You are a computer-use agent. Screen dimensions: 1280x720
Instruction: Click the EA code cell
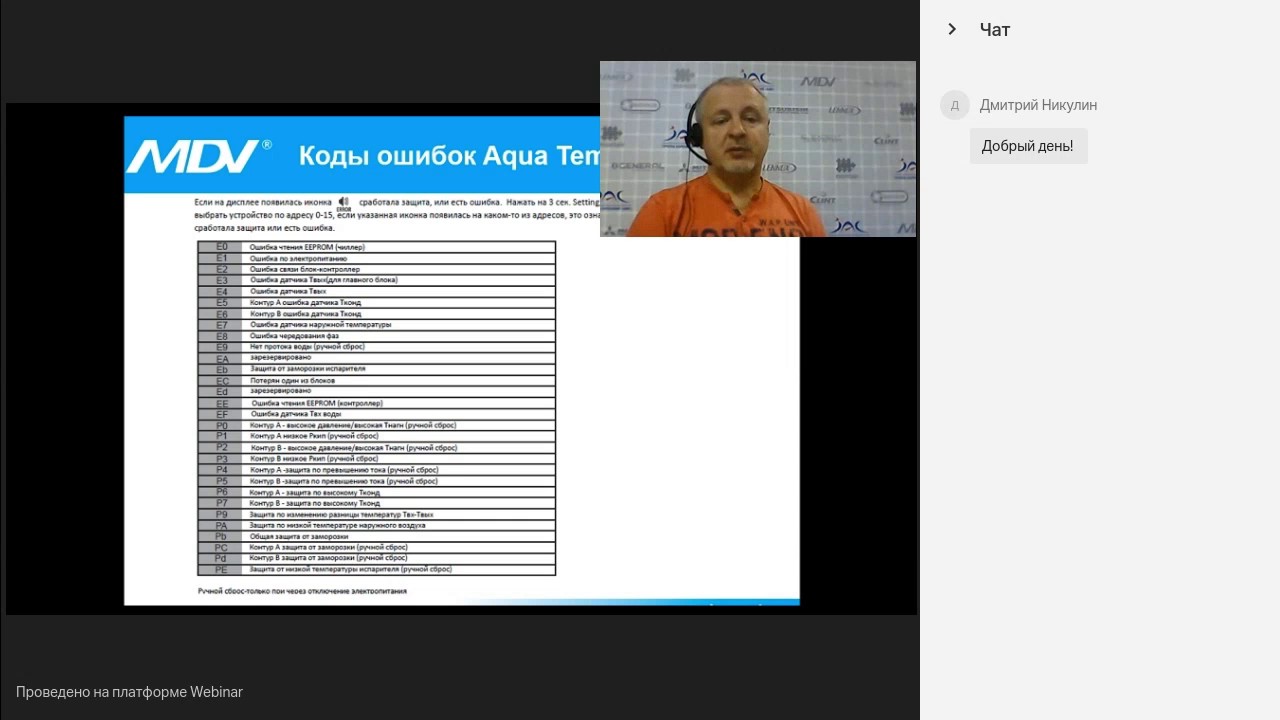click(x=222, y=358)
